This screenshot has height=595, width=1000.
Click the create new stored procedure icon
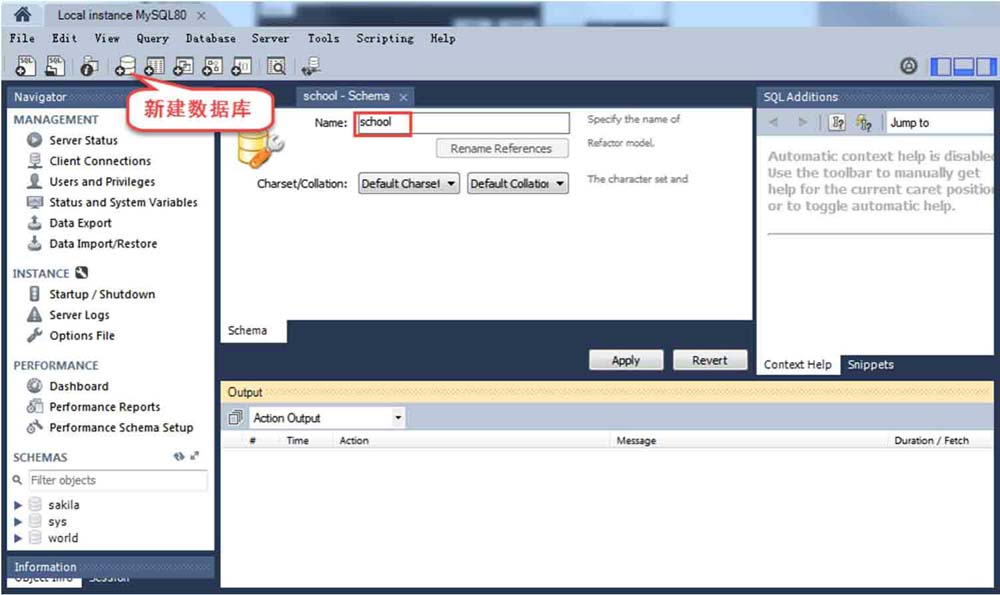pos(212,66)
